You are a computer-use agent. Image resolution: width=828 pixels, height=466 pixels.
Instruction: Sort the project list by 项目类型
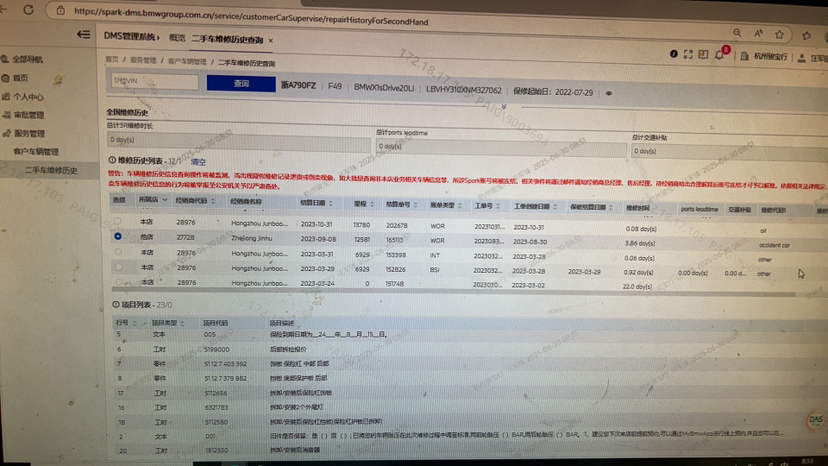coord(183,322)
